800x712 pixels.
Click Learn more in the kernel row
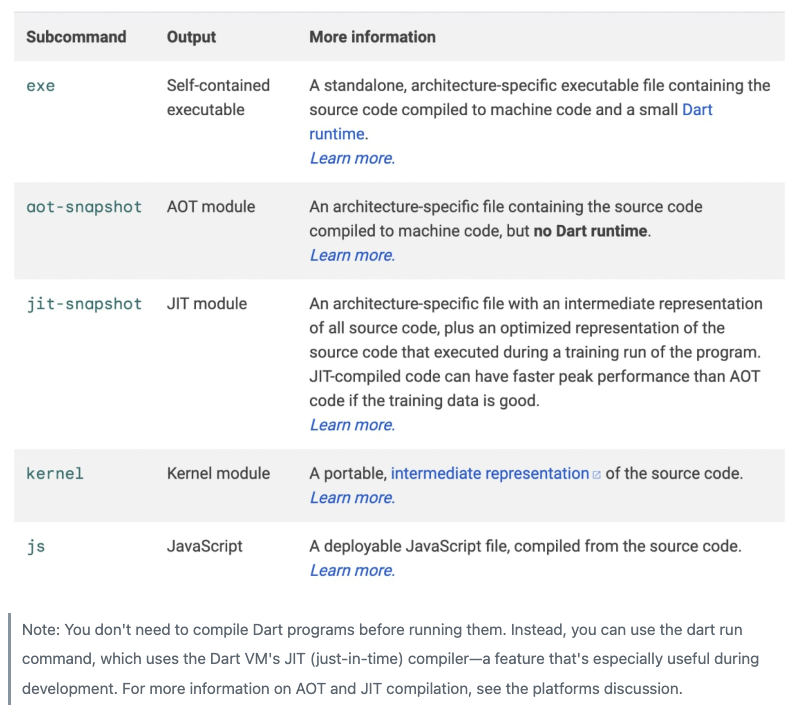click(x=352, y=498)
